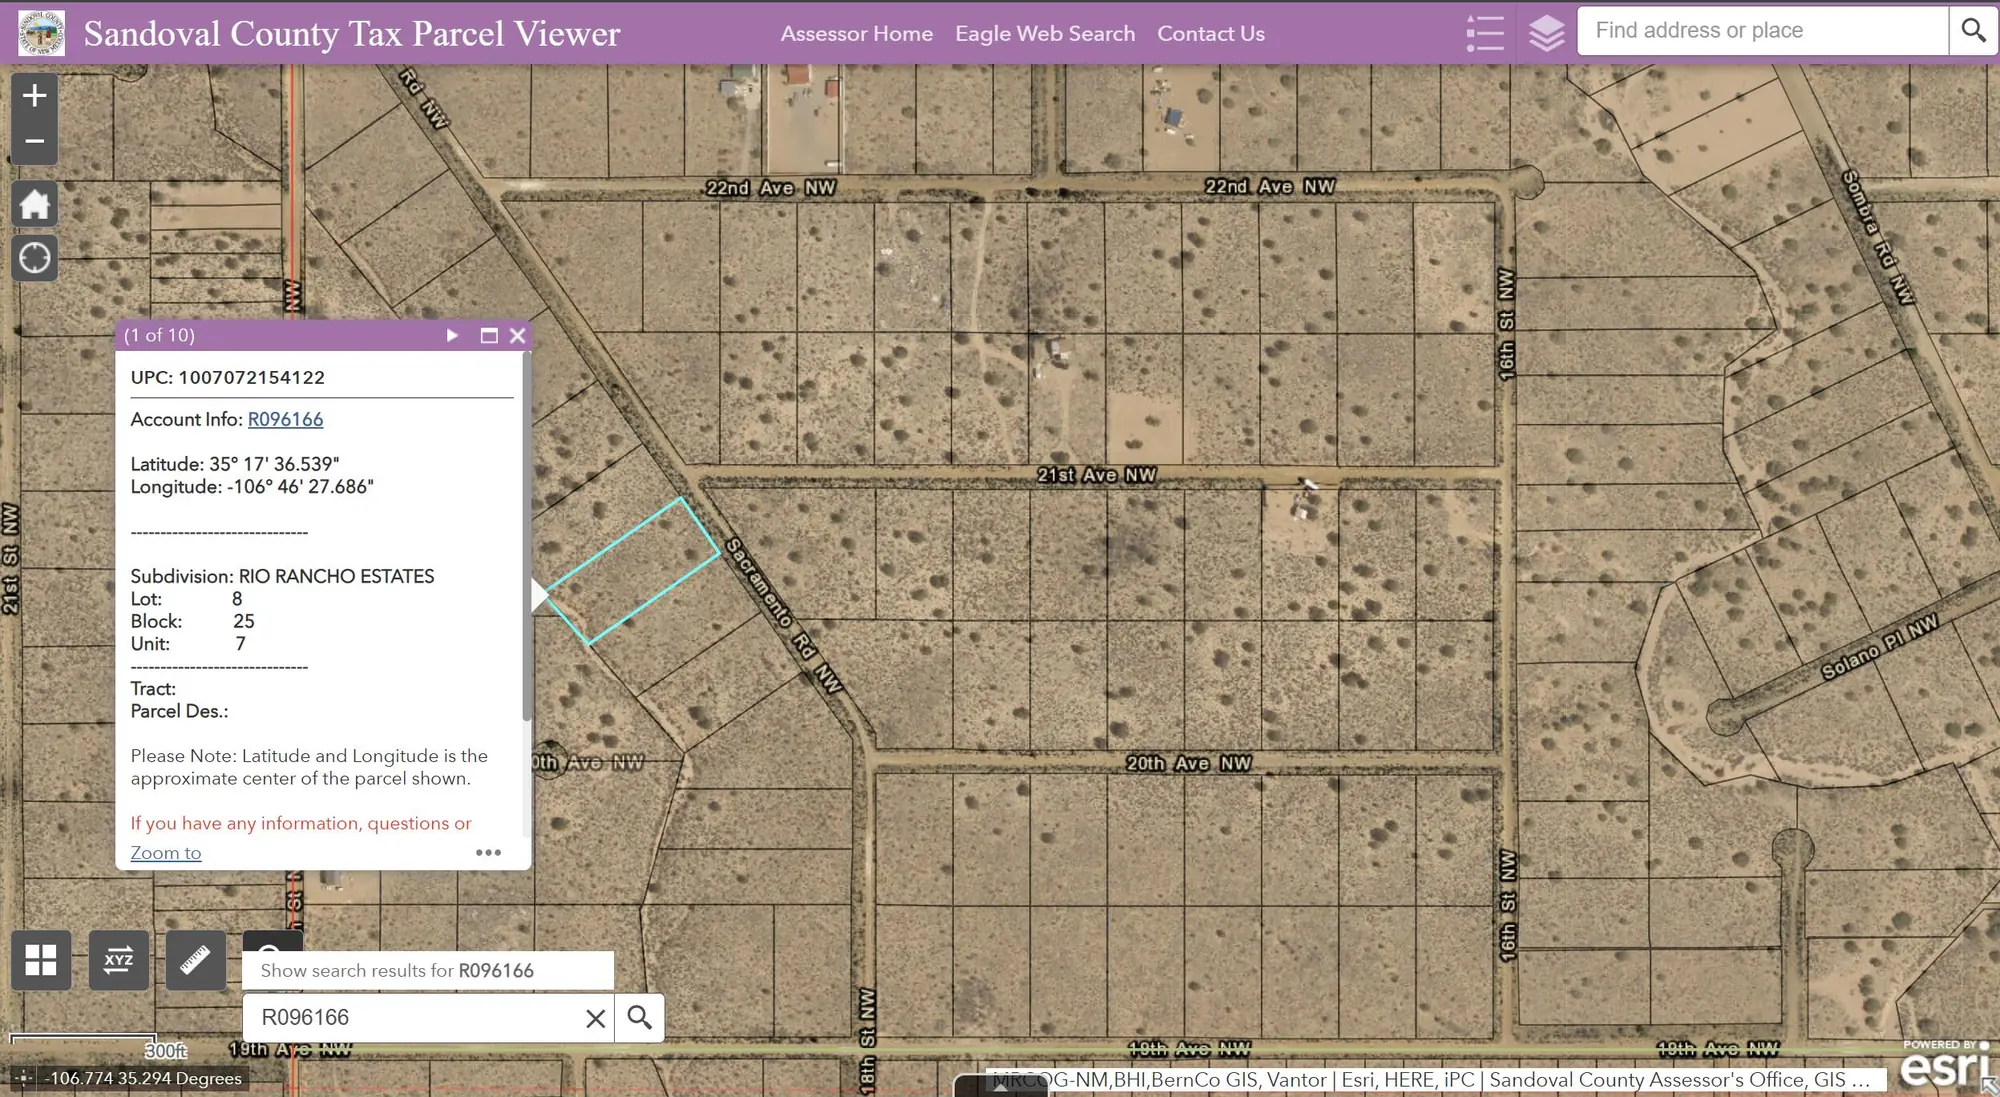2000x1097 pixels.
Task: Zoom in with the plus button
Action: tap(34, 95)
